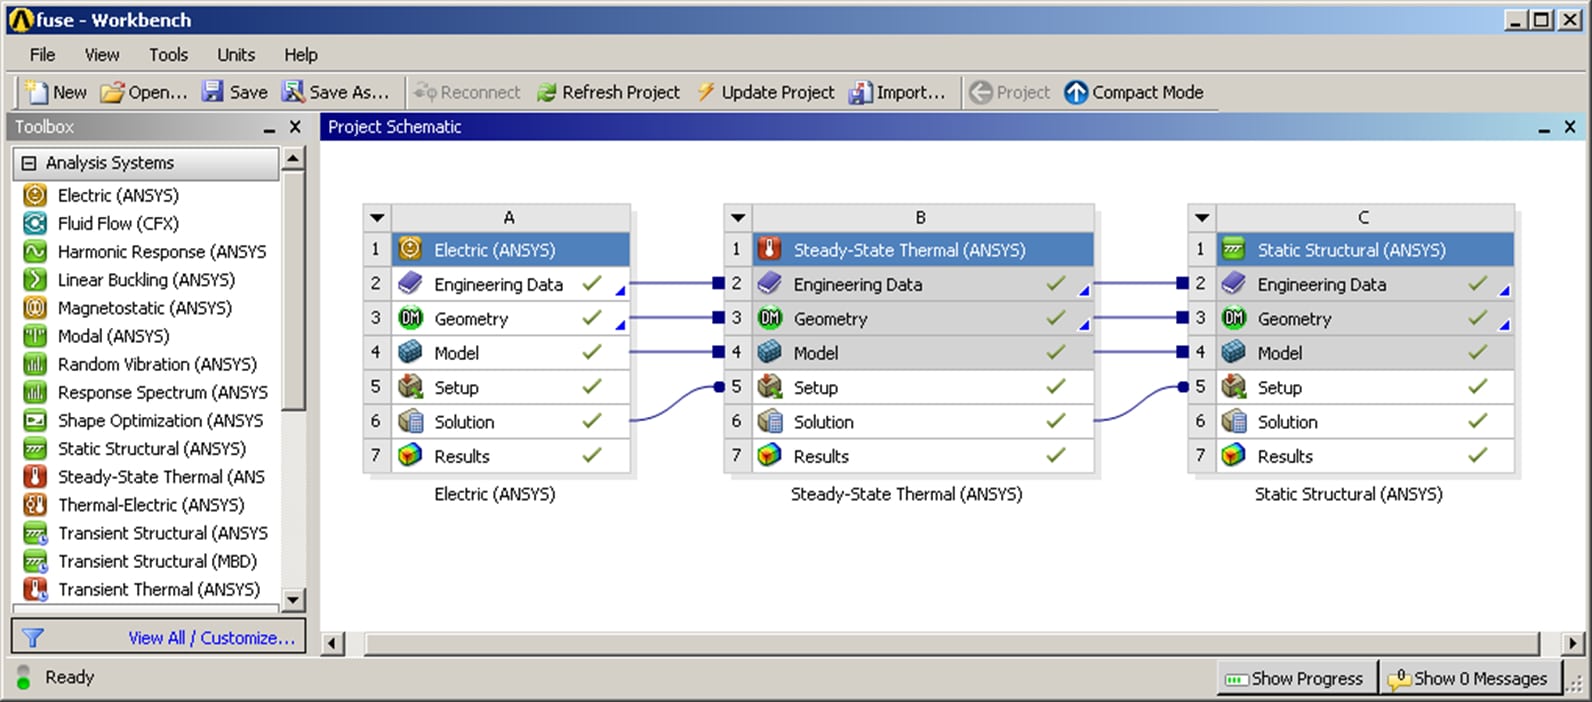Click schematic horizontal scrollbar right arrow
The height and width of the screenshot is (702, 1592).
[x=1573, y=643]
